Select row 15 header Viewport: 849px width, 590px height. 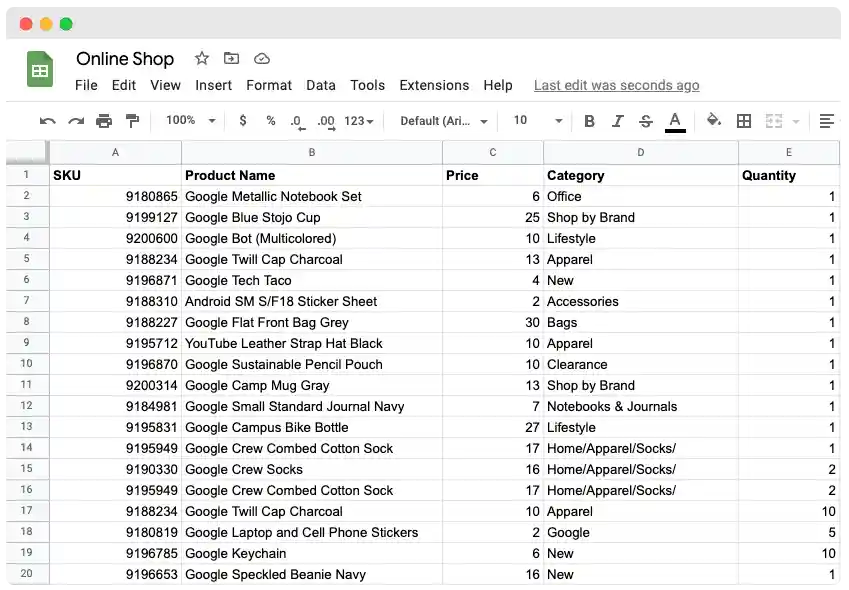(27, 469)
